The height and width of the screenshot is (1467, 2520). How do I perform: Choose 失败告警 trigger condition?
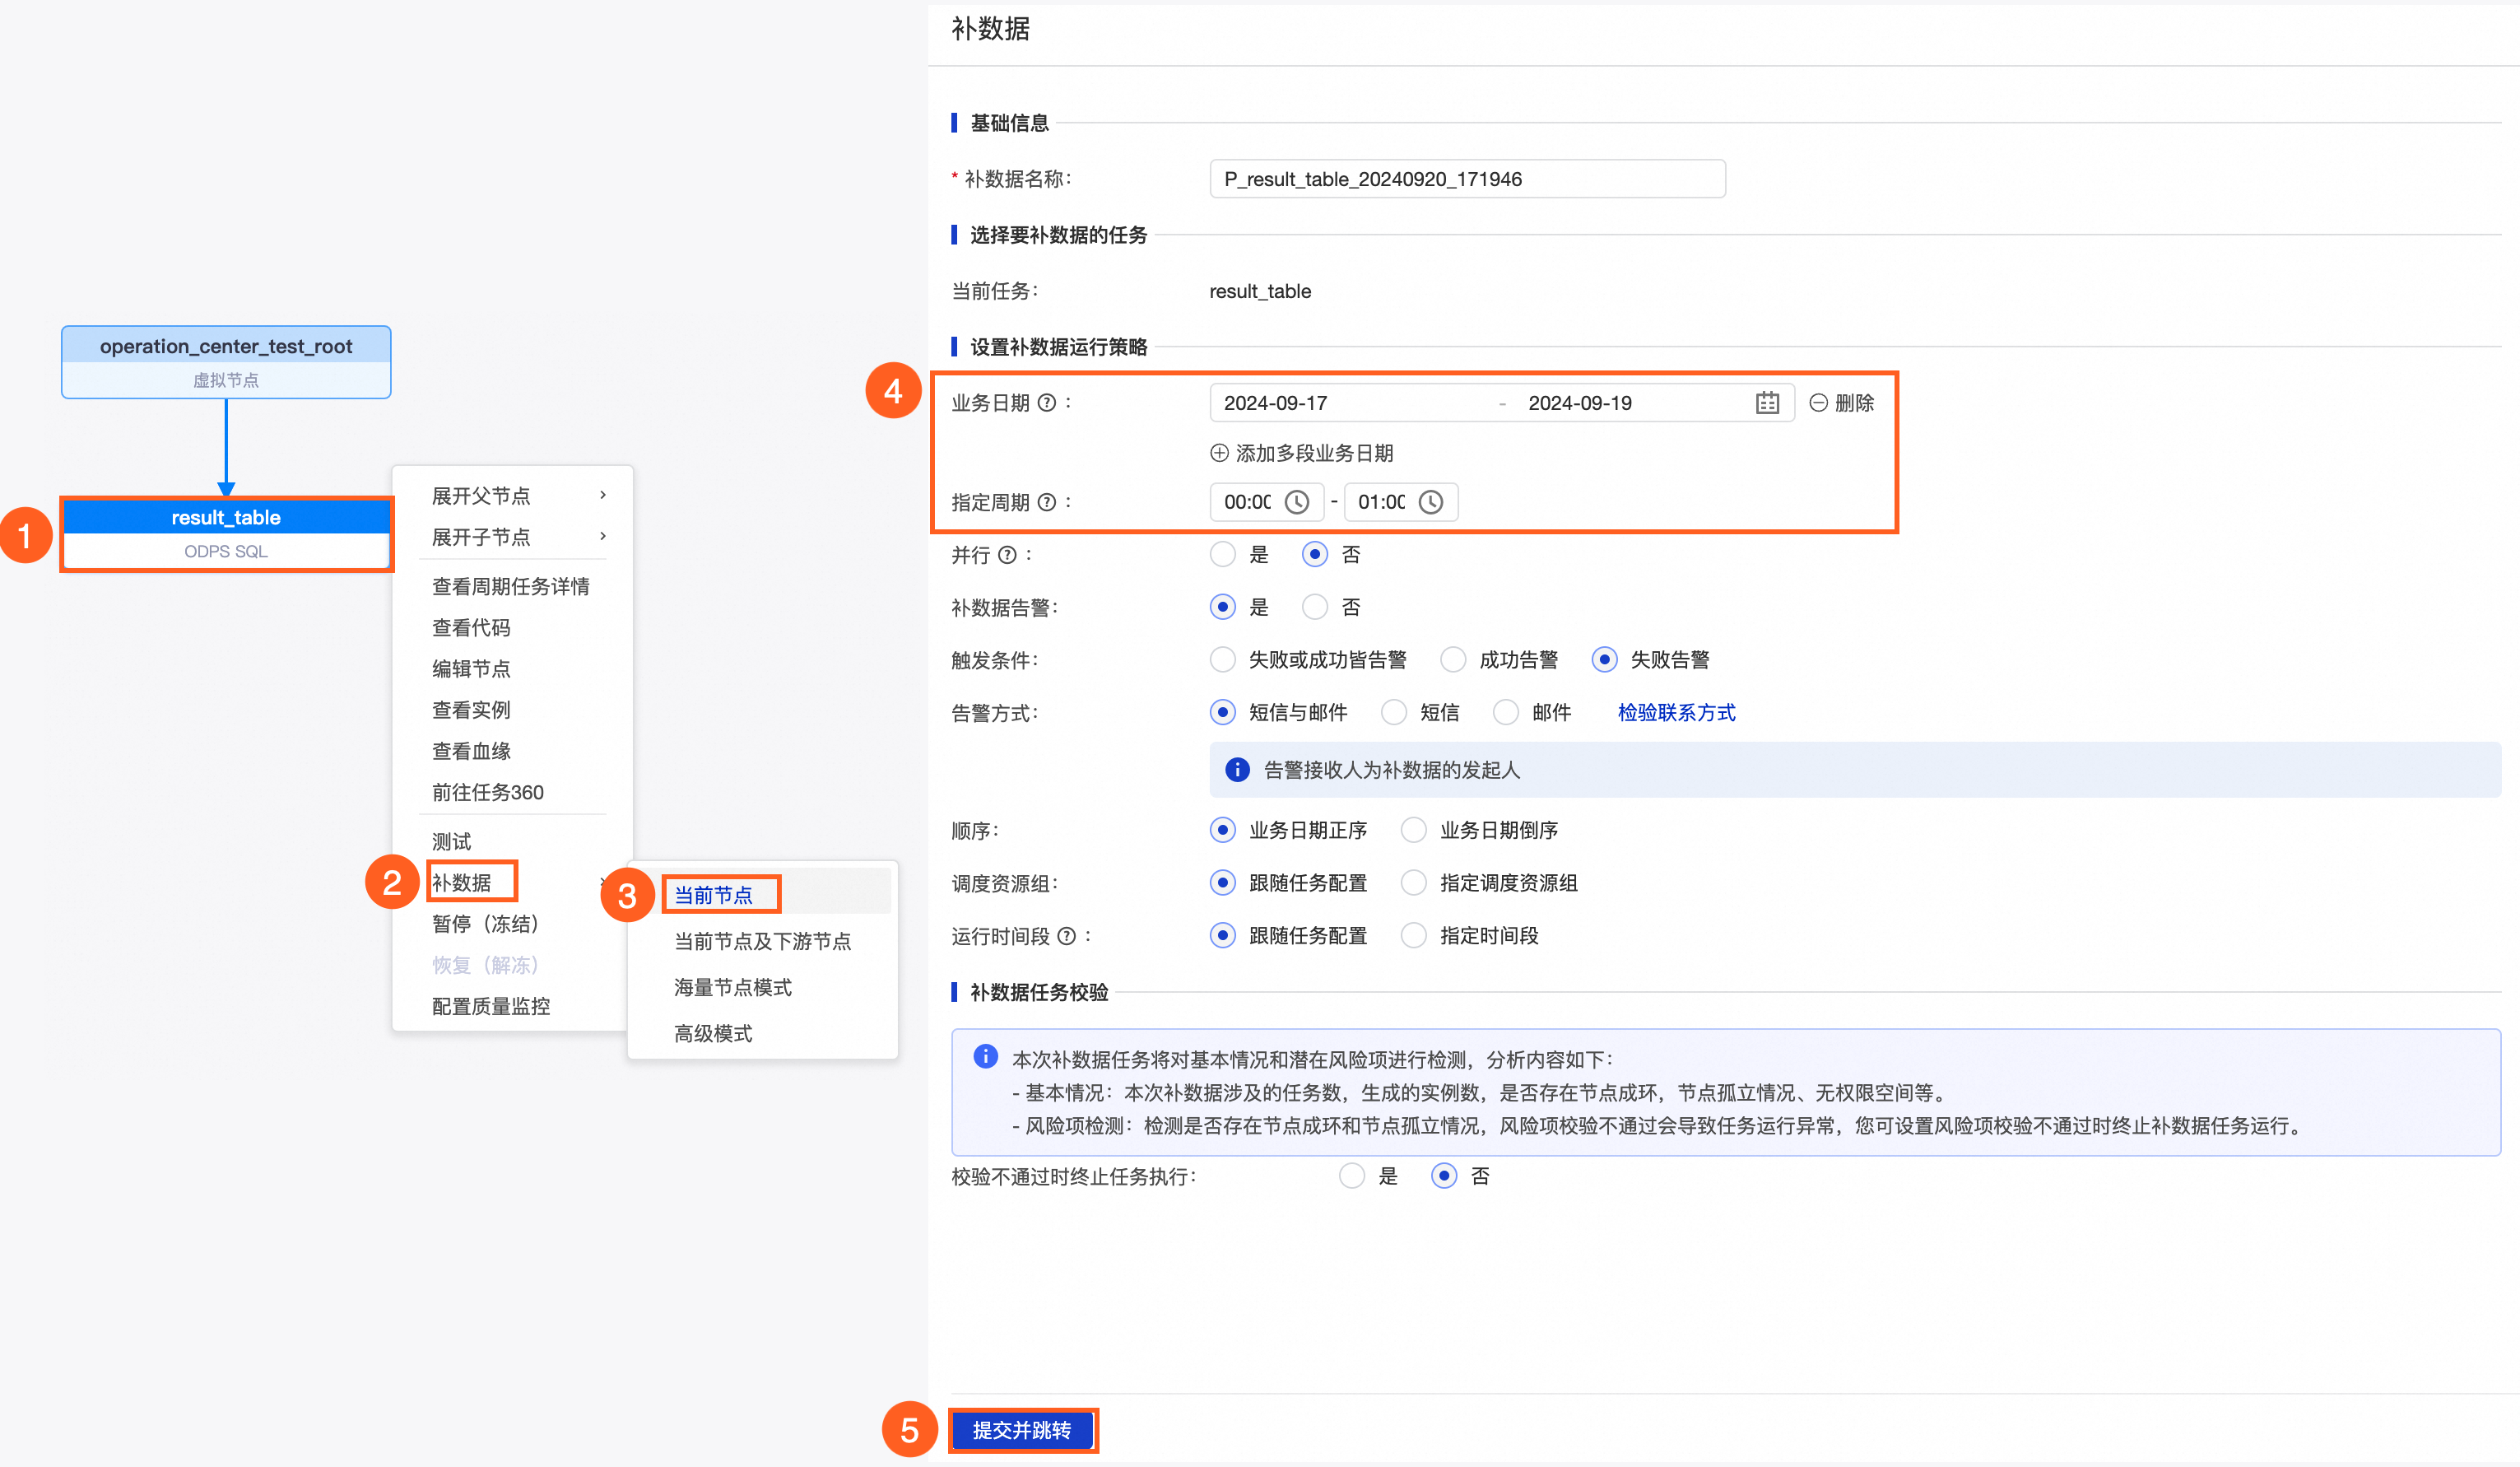click(1603, 660)
